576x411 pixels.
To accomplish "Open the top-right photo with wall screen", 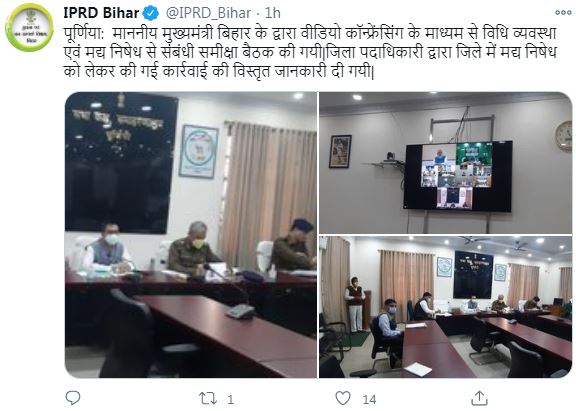I will pyautogui.click(x=445, y=163).
